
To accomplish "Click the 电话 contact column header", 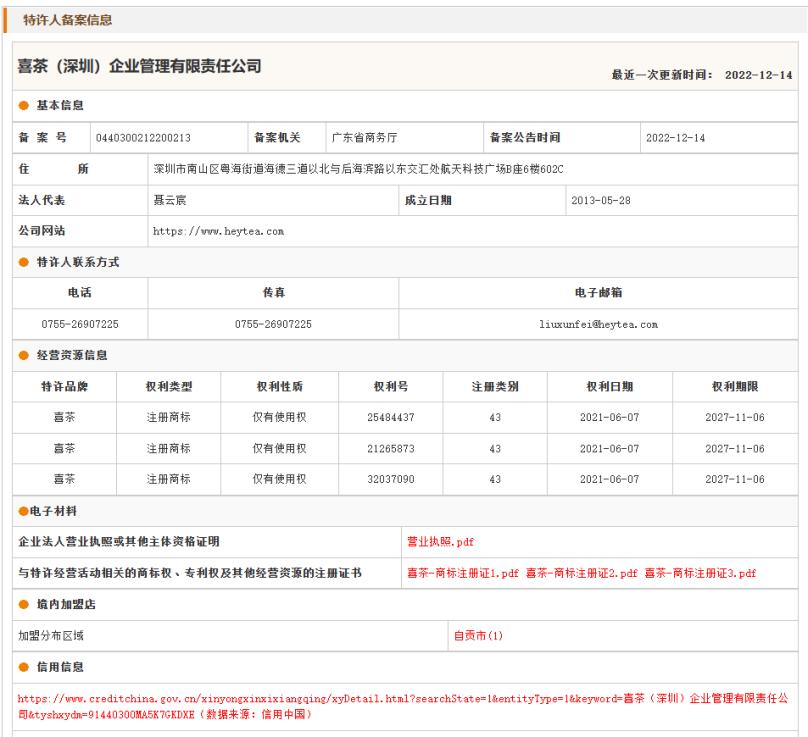I will [x=80, y=293].
